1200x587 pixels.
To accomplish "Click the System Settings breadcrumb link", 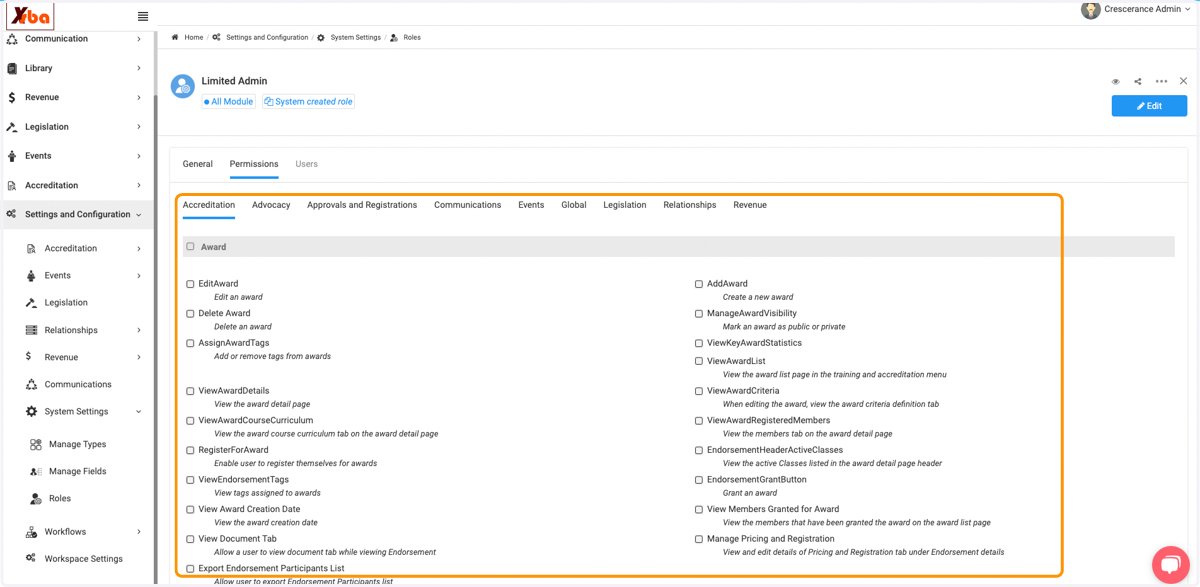I will pyautogui.click(x=356, y=37).
